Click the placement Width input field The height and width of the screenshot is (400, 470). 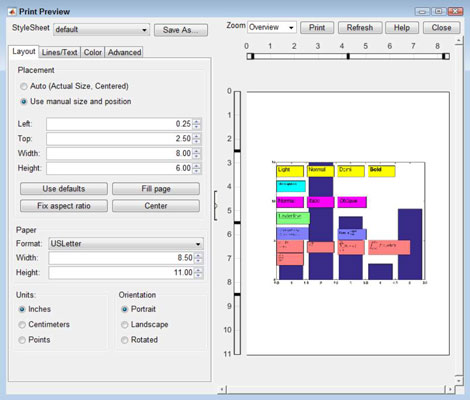click(x=120, y=154)
